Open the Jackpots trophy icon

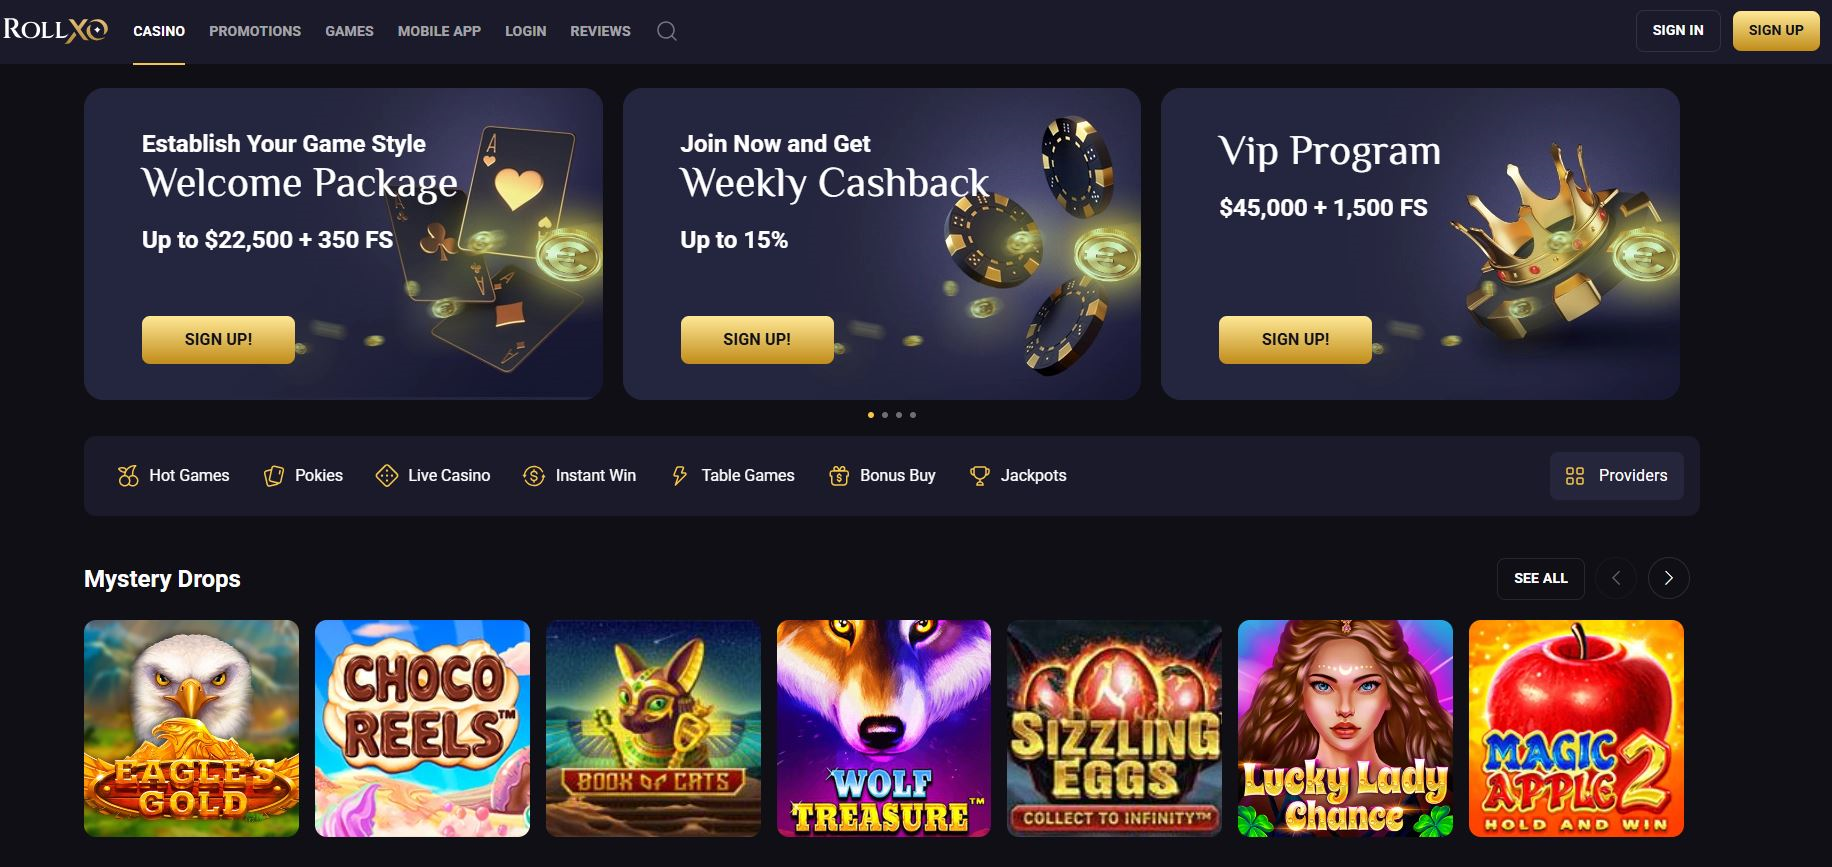click(x=980, y=476)
